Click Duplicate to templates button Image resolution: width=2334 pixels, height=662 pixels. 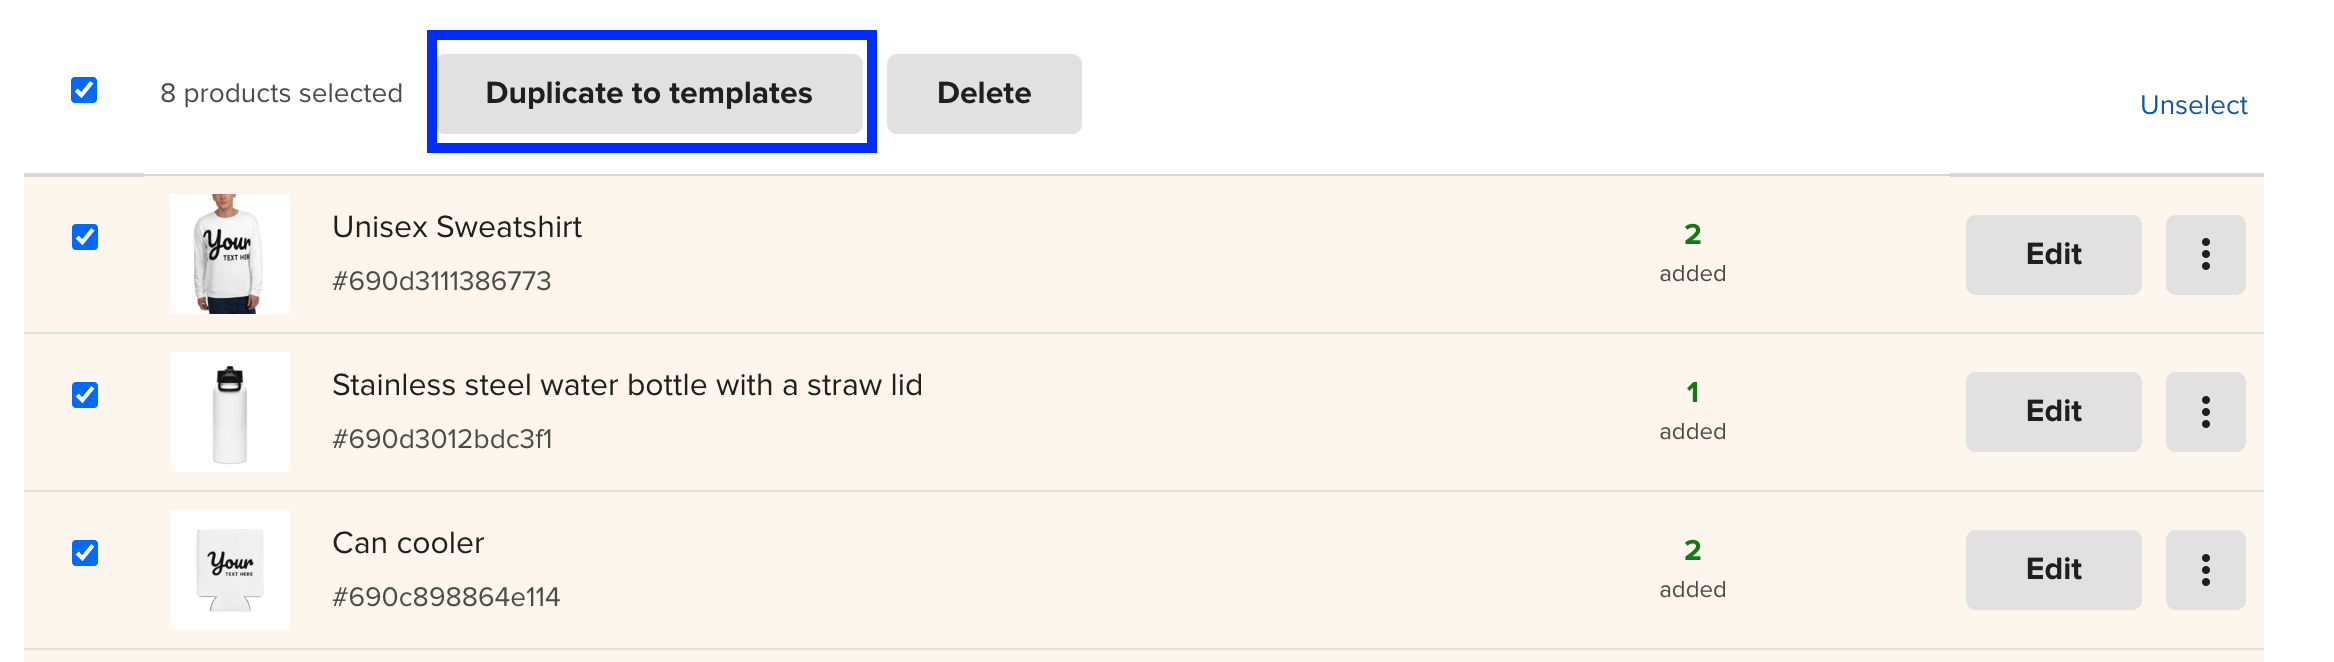(x=649, y=93)
